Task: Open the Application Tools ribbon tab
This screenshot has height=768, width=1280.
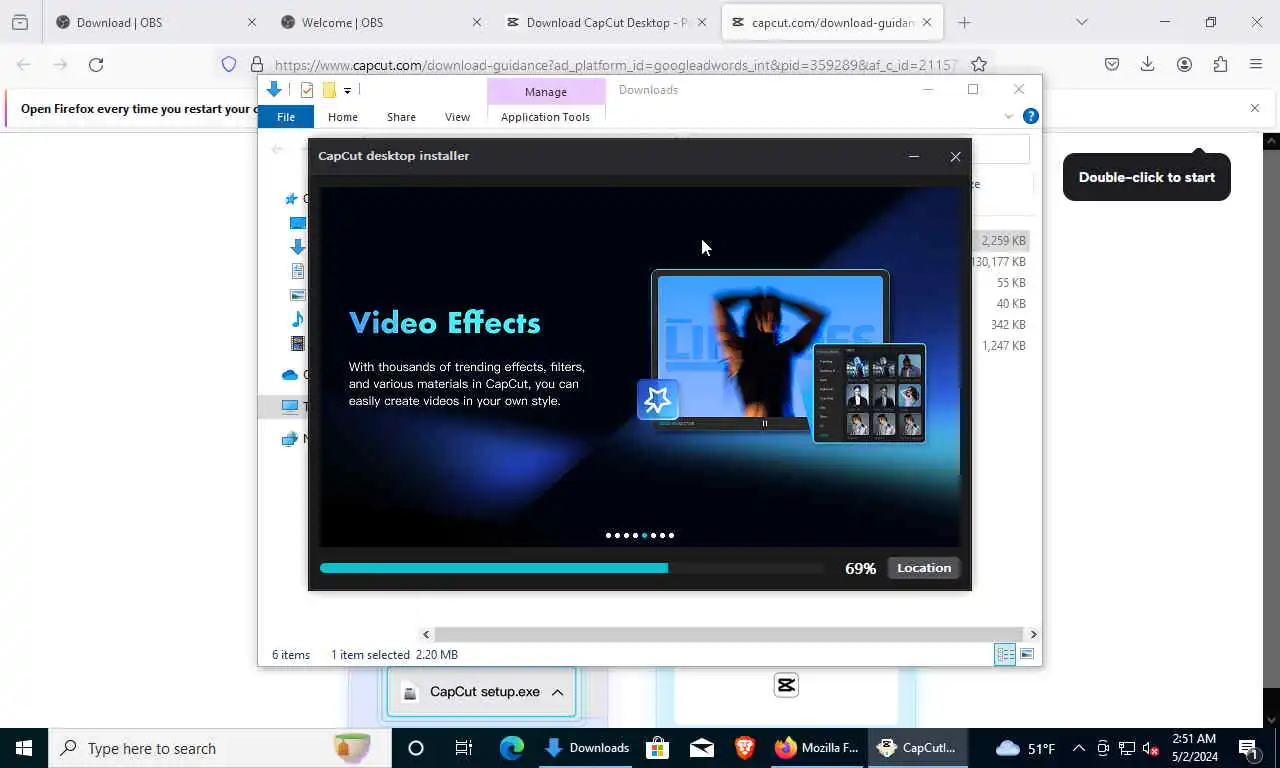Action: [x=545, y=117]
